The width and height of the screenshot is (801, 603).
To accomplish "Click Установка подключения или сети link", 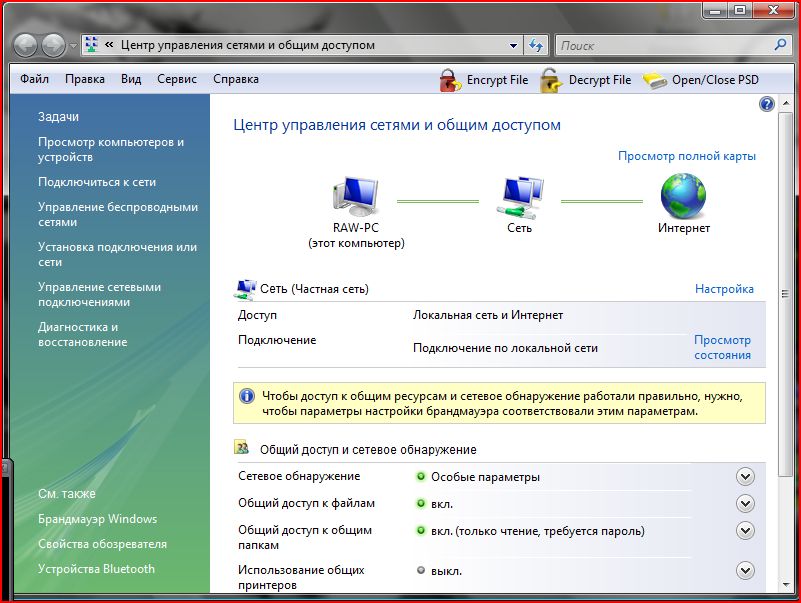I will (x=117, y=254).
